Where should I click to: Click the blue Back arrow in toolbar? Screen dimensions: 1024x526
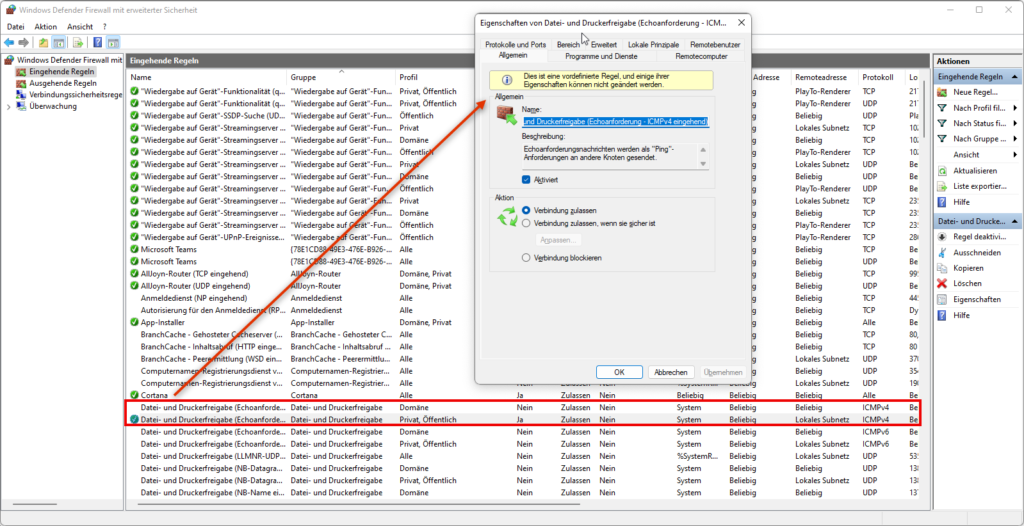click(x=10, y=42)
